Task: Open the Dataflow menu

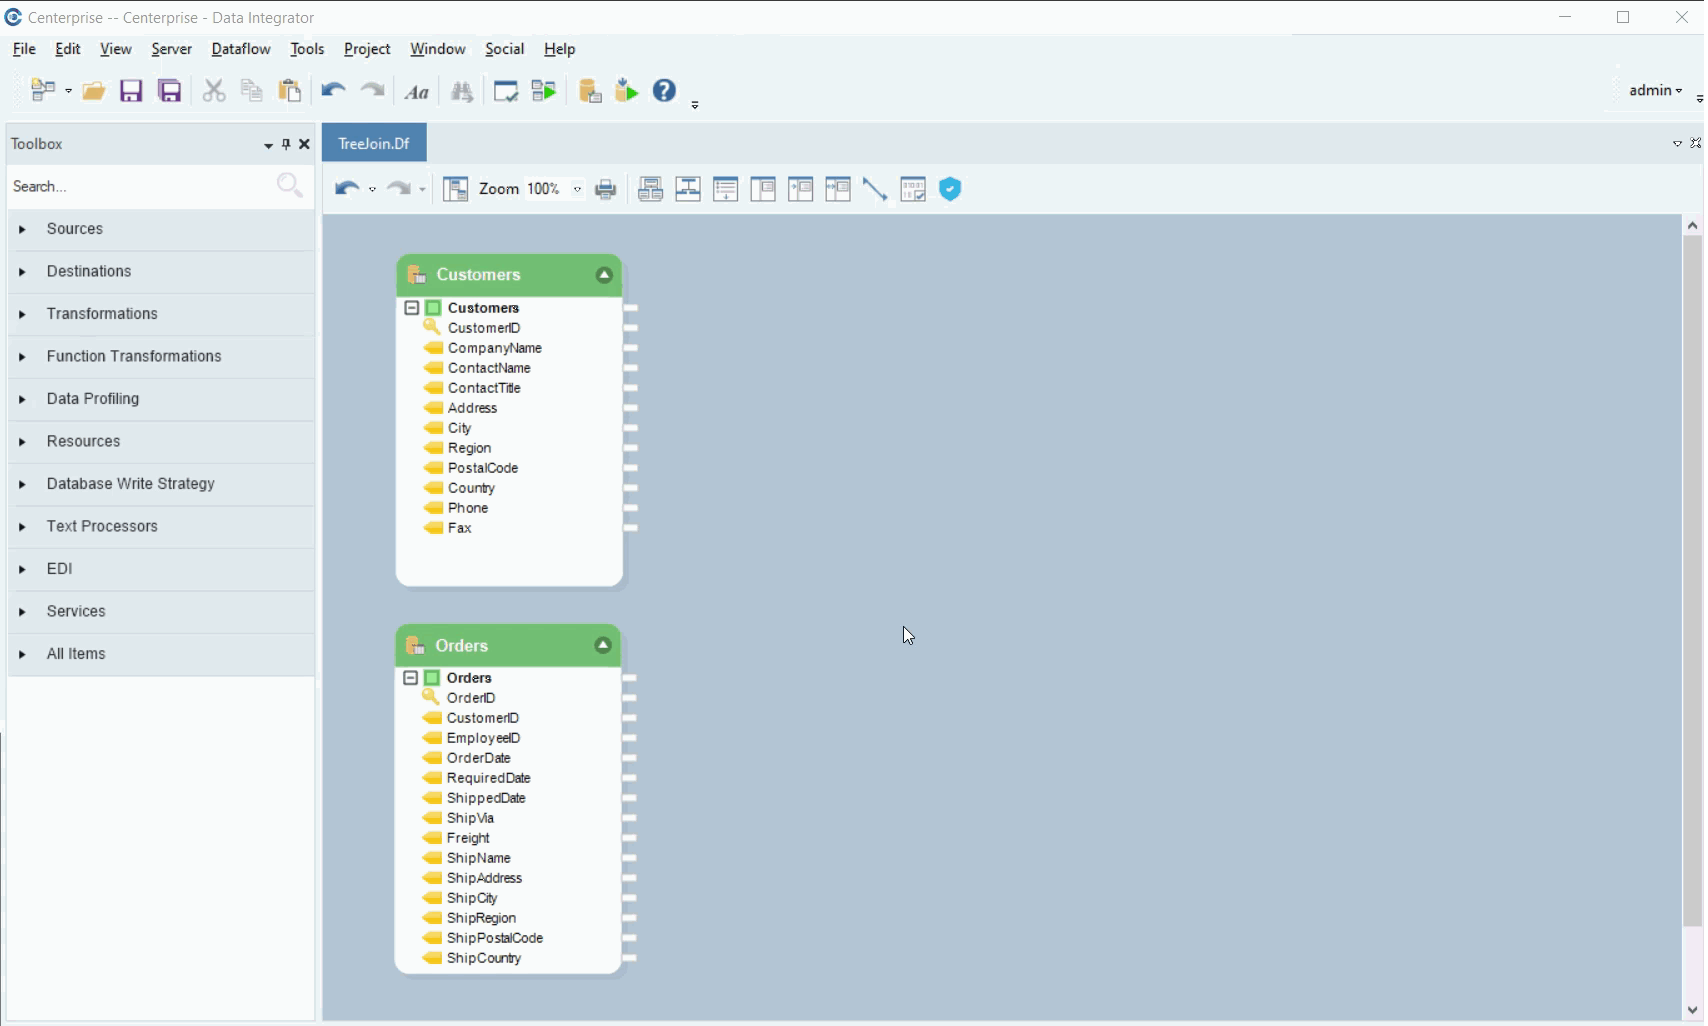Action: [240, 49]
